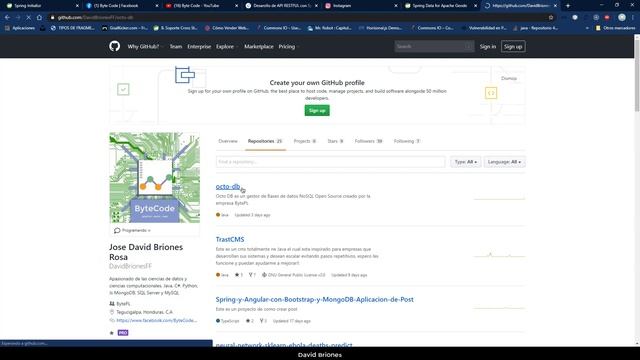This screenshot has width=640, height=360.
Task: Click the Spring-y-Angular repository fork count
Action: pos(263,321)
